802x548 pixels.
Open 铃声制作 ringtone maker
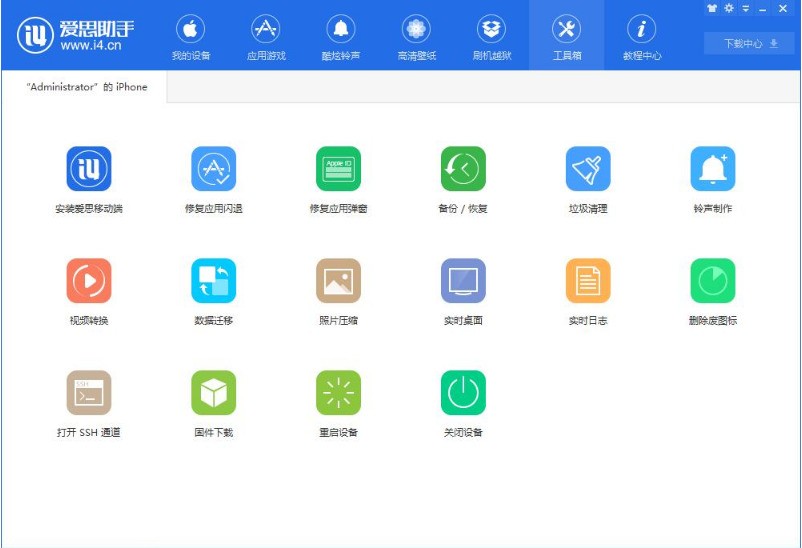pos(713,169)
